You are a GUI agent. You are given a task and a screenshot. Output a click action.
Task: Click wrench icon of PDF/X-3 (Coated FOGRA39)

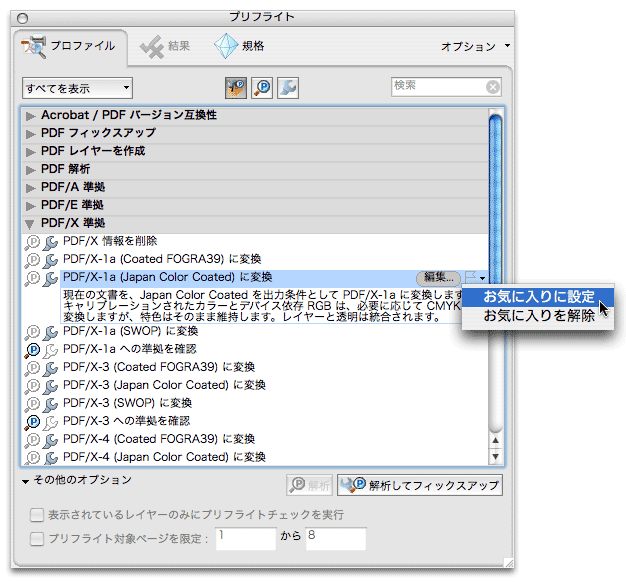click(x=50, y=368)
